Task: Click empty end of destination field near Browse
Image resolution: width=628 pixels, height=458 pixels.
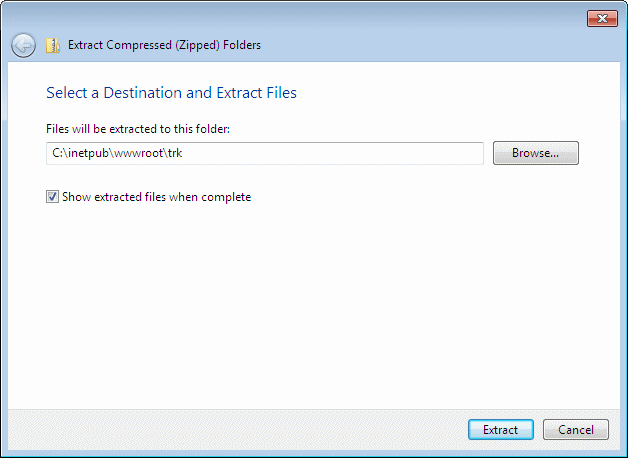Action: tap(401, 153)
